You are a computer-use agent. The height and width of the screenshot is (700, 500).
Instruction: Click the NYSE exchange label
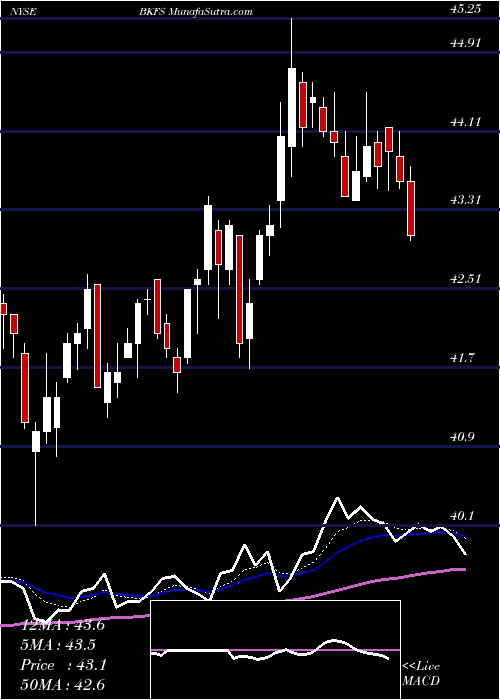click(x=25, y=11)
